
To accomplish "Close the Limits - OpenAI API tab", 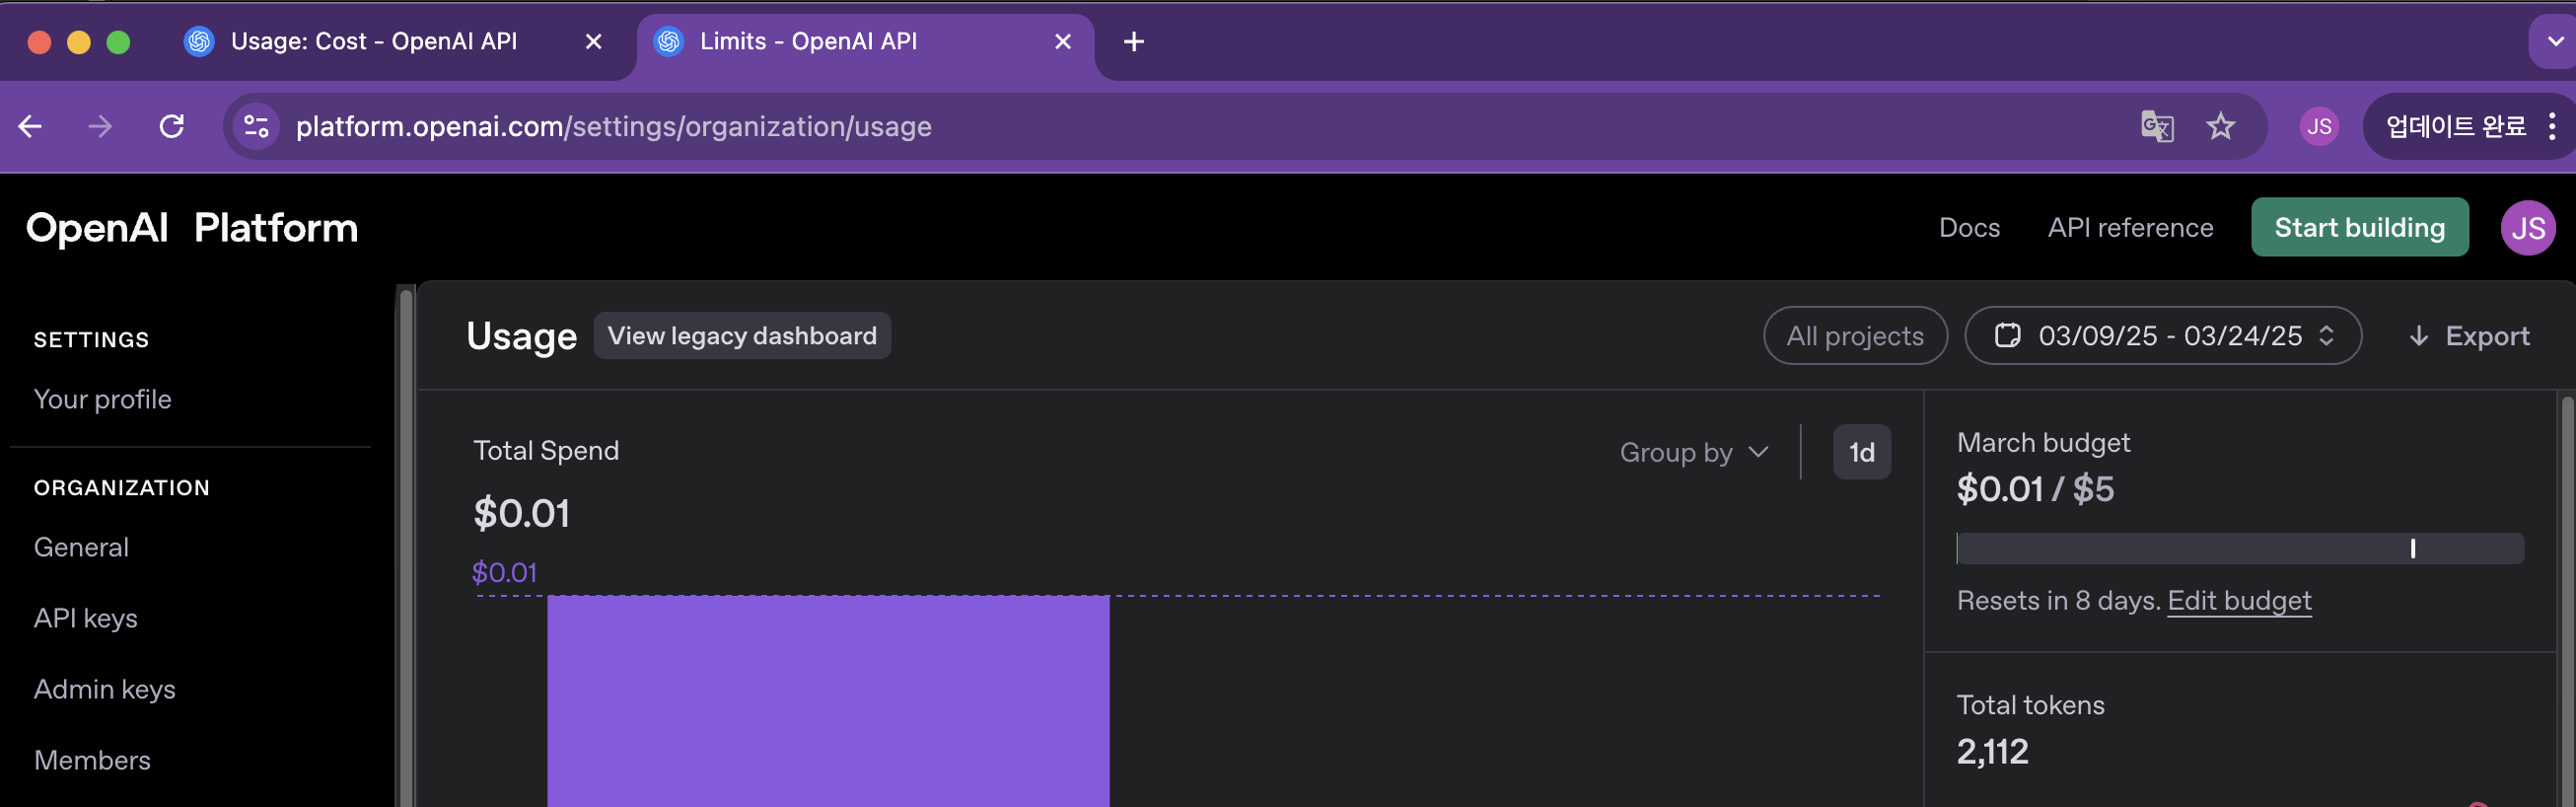I will [1062, 41].
